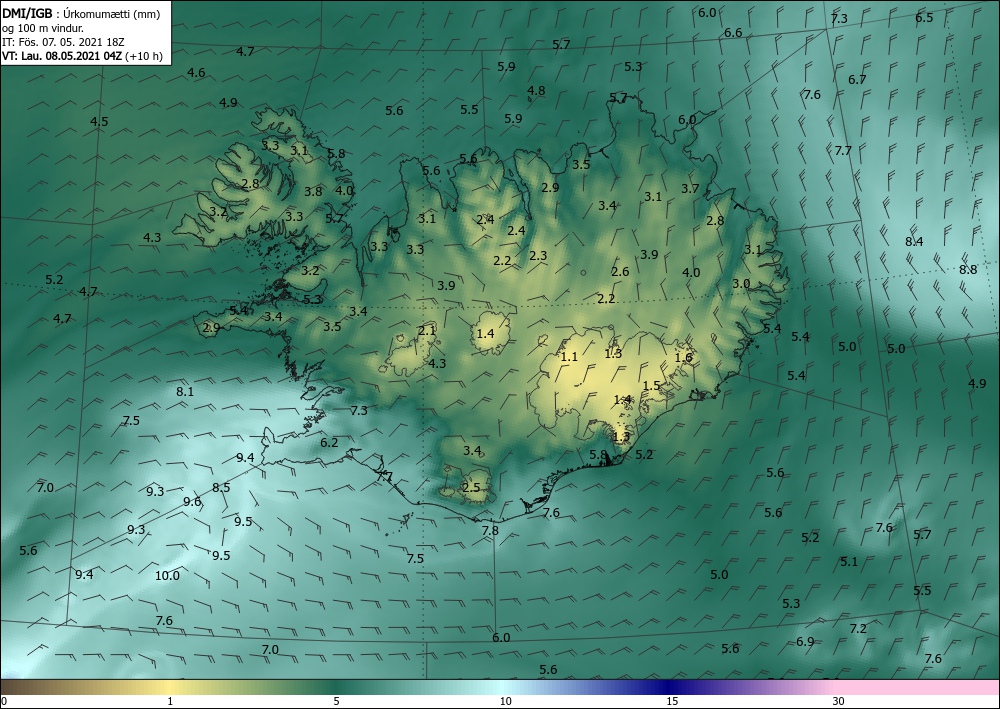Click the 'DMI/IGB : Úrkomumætti (mm)' title line

tap(81, 13)
